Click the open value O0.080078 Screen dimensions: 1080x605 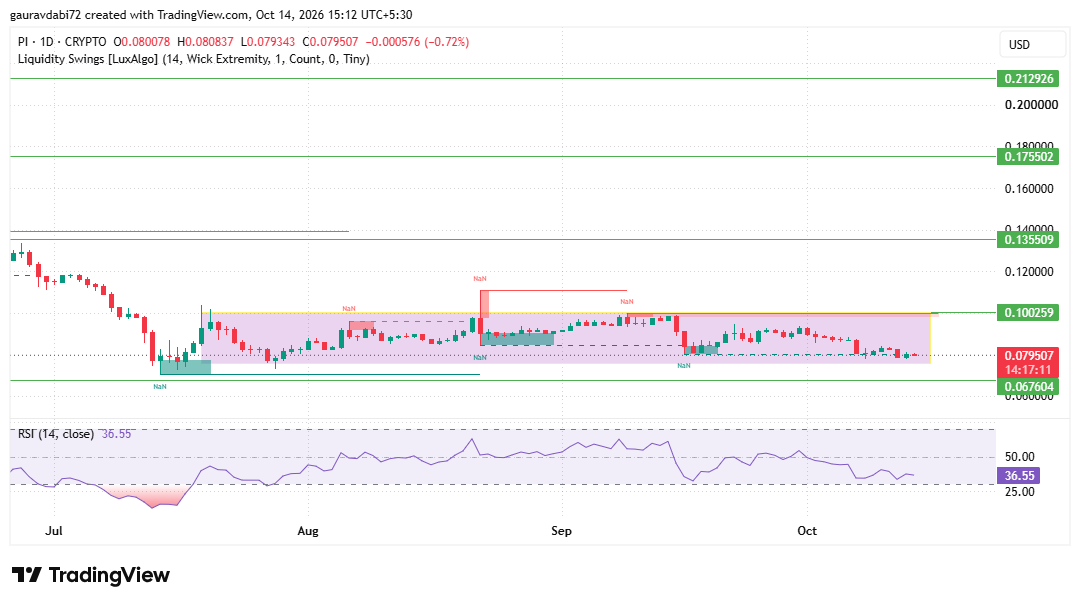[141, 42]
